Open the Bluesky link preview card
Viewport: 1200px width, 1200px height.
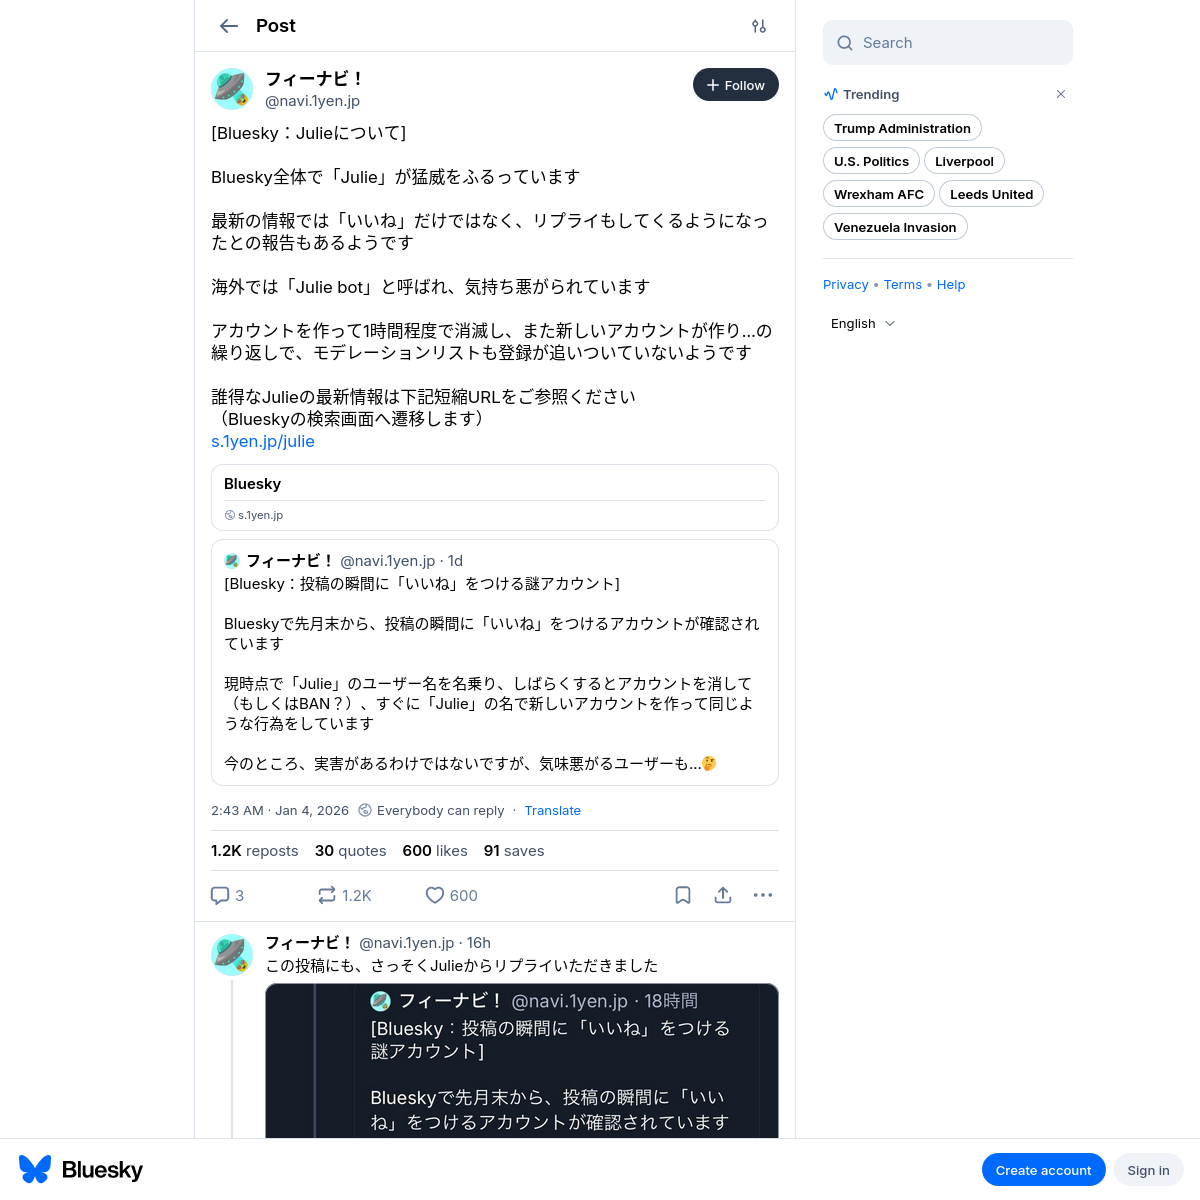[x=495, y=497]
